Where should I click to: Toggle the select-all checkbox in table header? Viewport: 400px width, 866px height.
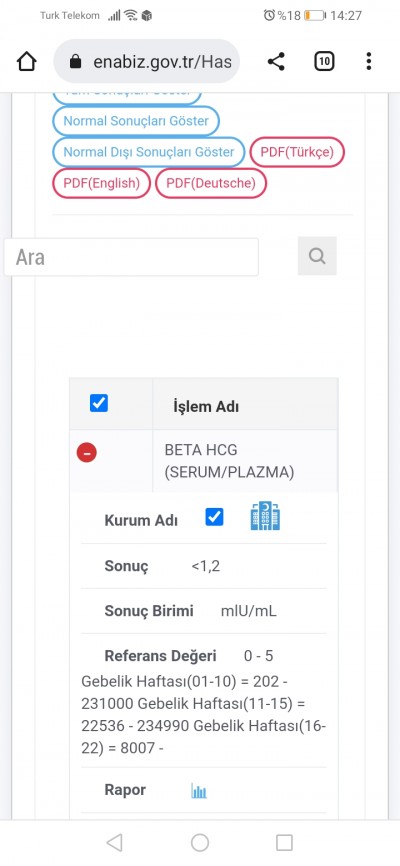99,403
